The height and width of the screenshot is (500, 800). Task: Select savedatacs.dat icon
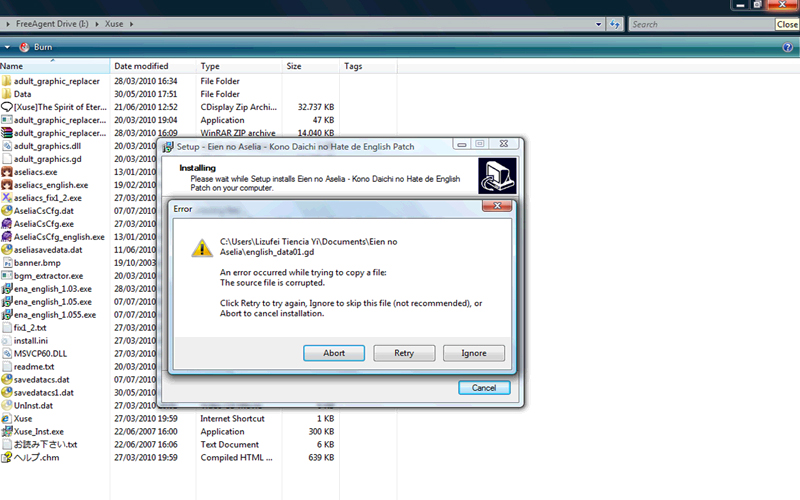7,380
